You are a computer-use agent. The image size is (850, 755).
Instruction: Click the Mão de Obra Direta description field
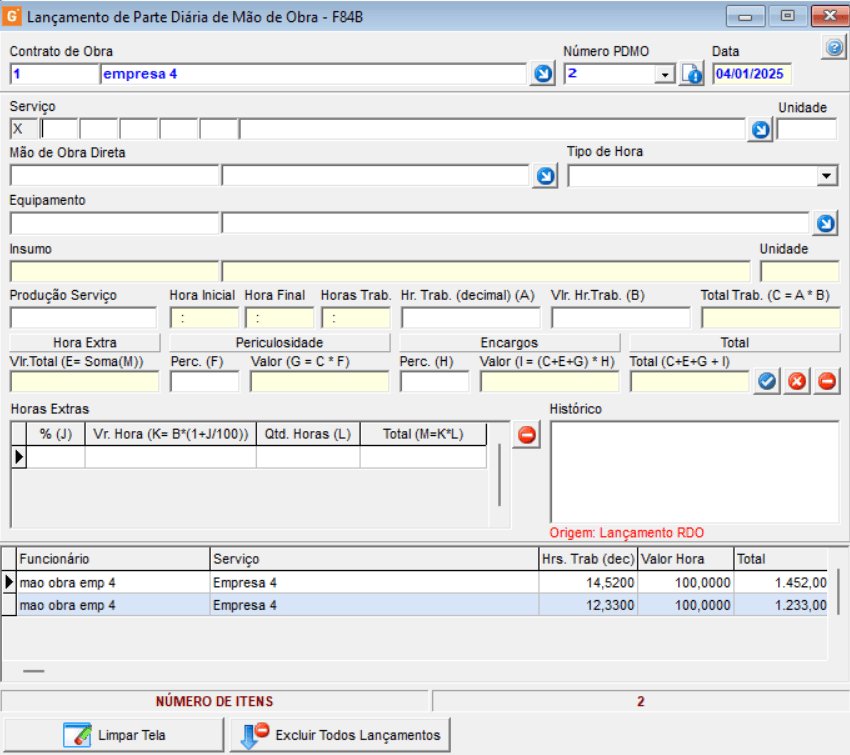pos(376,176)
